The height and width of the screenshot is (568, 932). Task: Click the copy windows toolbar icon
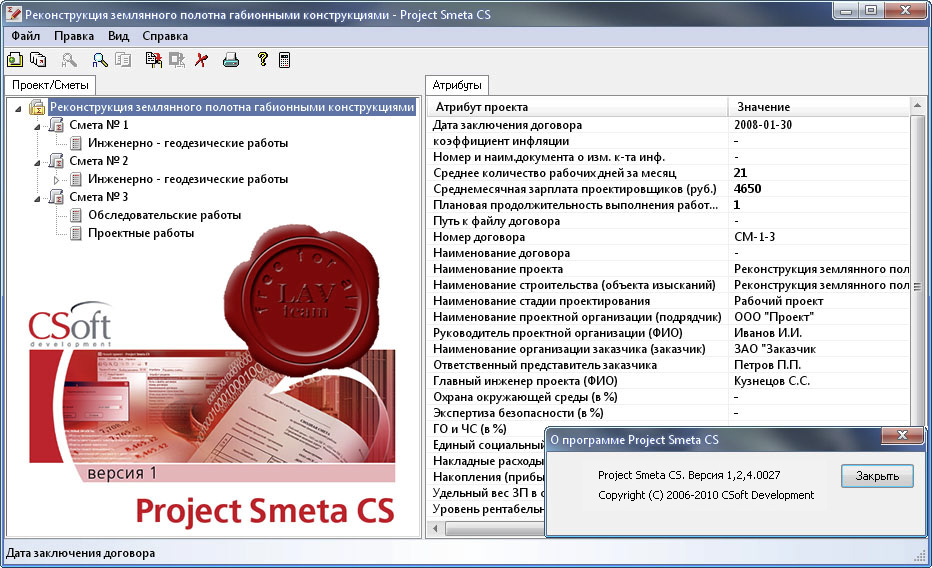[37, 59]
